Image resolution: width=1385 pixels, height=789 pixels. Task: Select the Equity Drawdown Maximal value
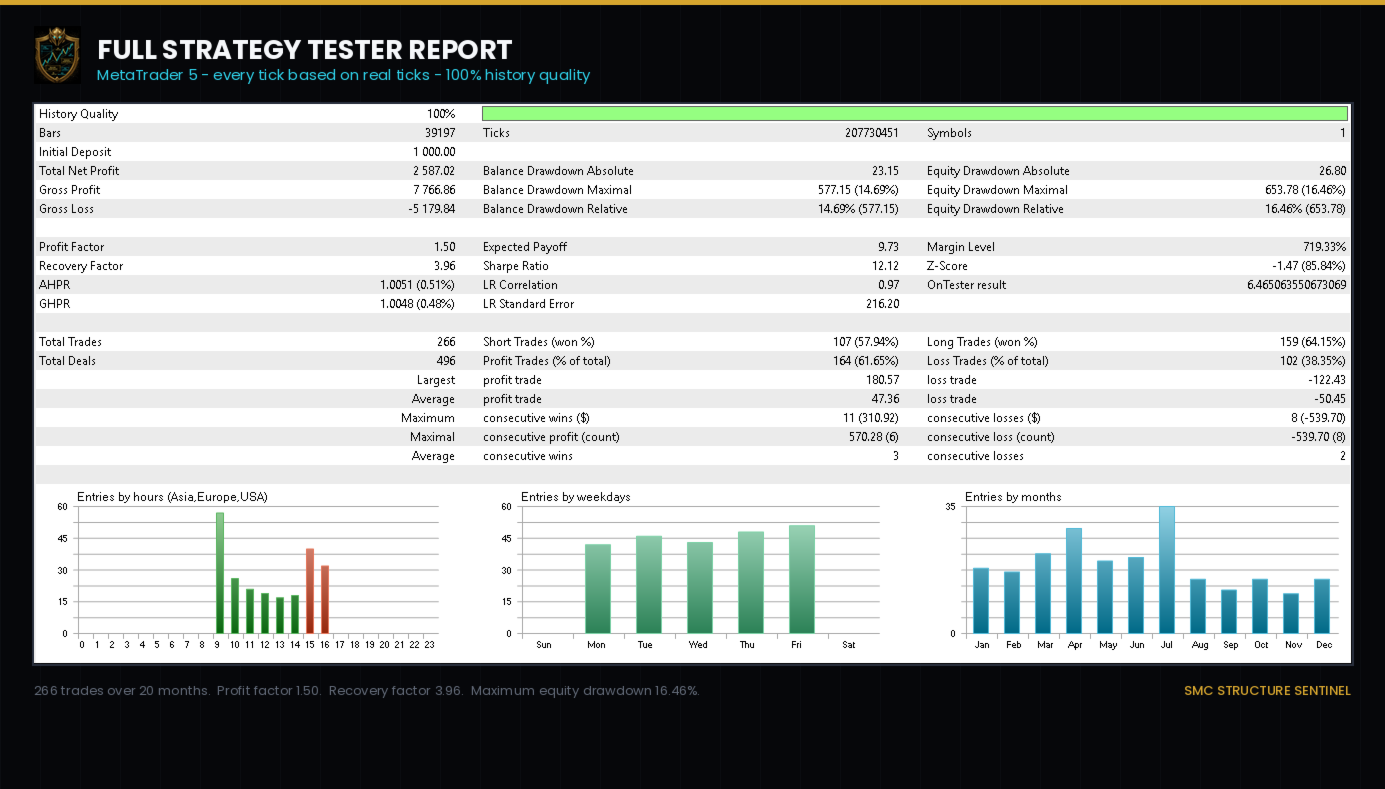[x=1305, y=190]
